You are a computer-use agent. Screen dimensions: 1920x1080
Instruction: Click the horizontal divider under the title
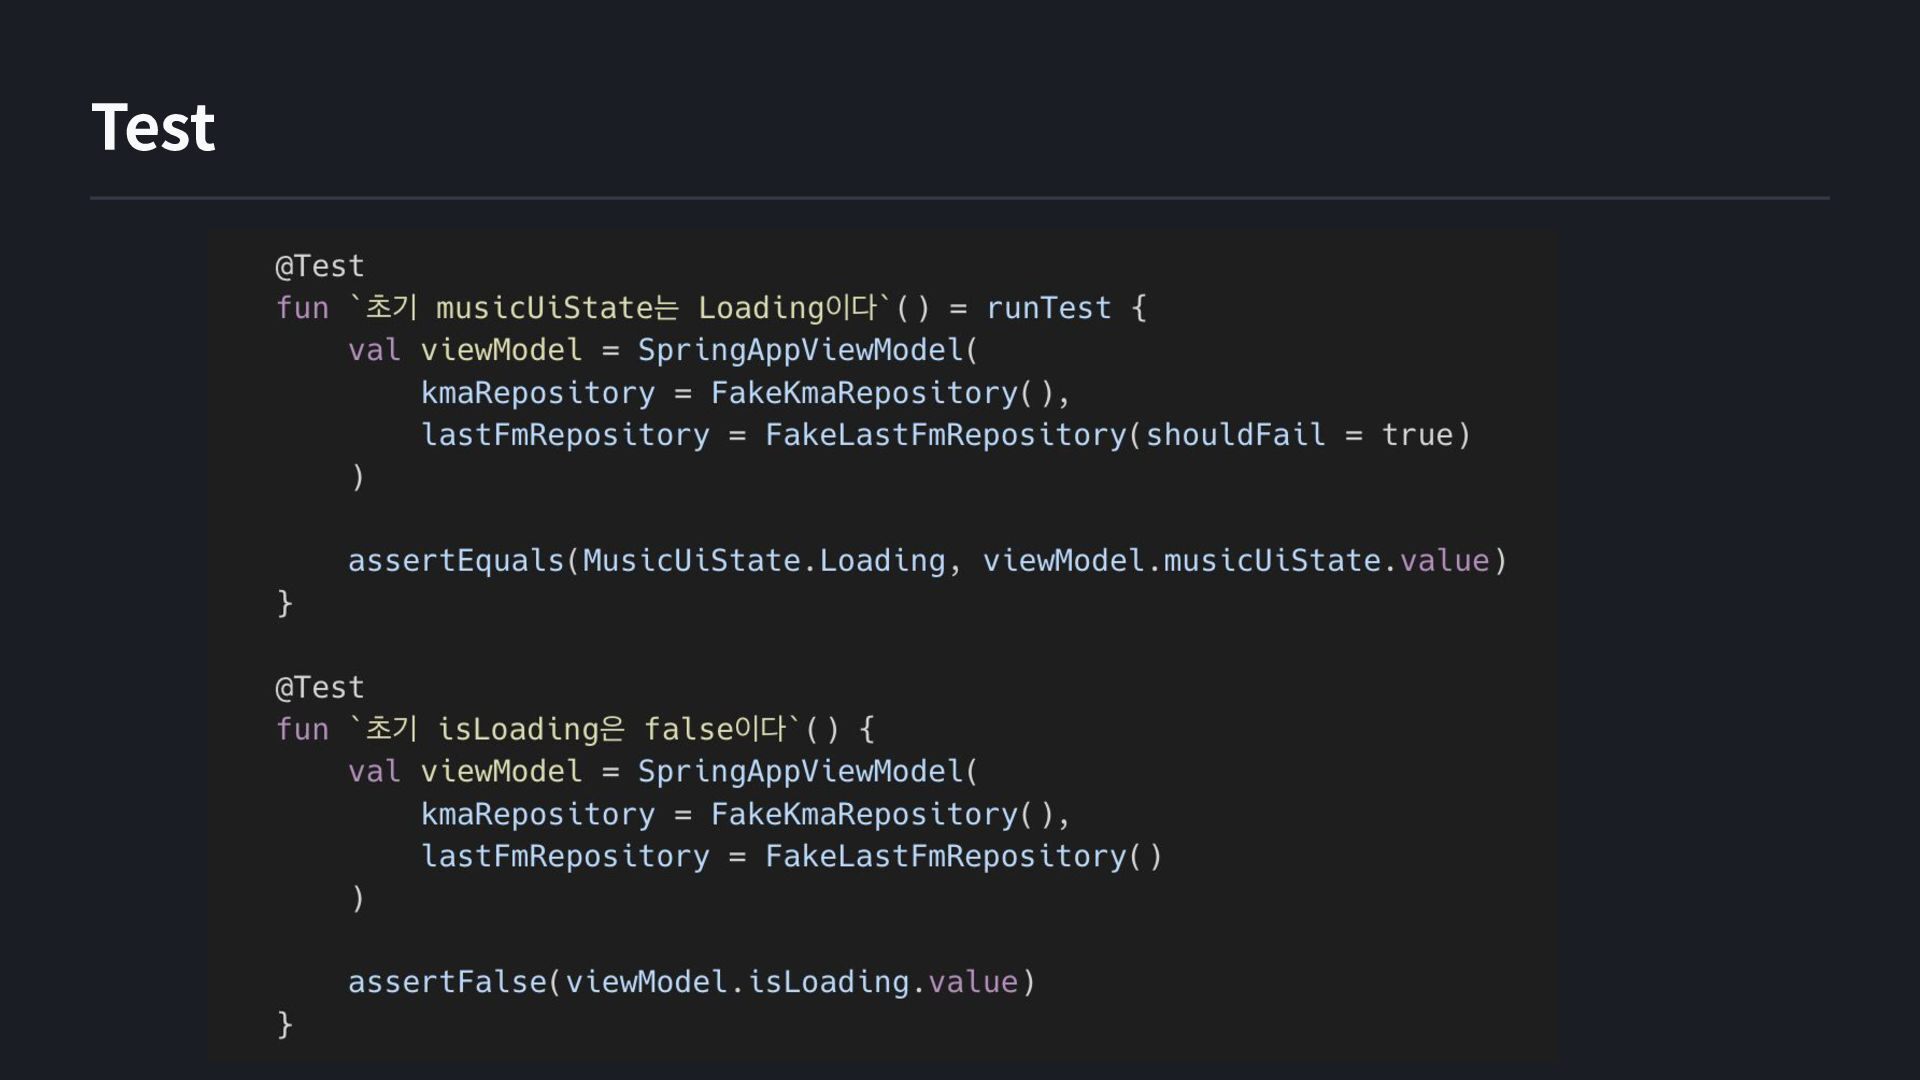point(960,198)
